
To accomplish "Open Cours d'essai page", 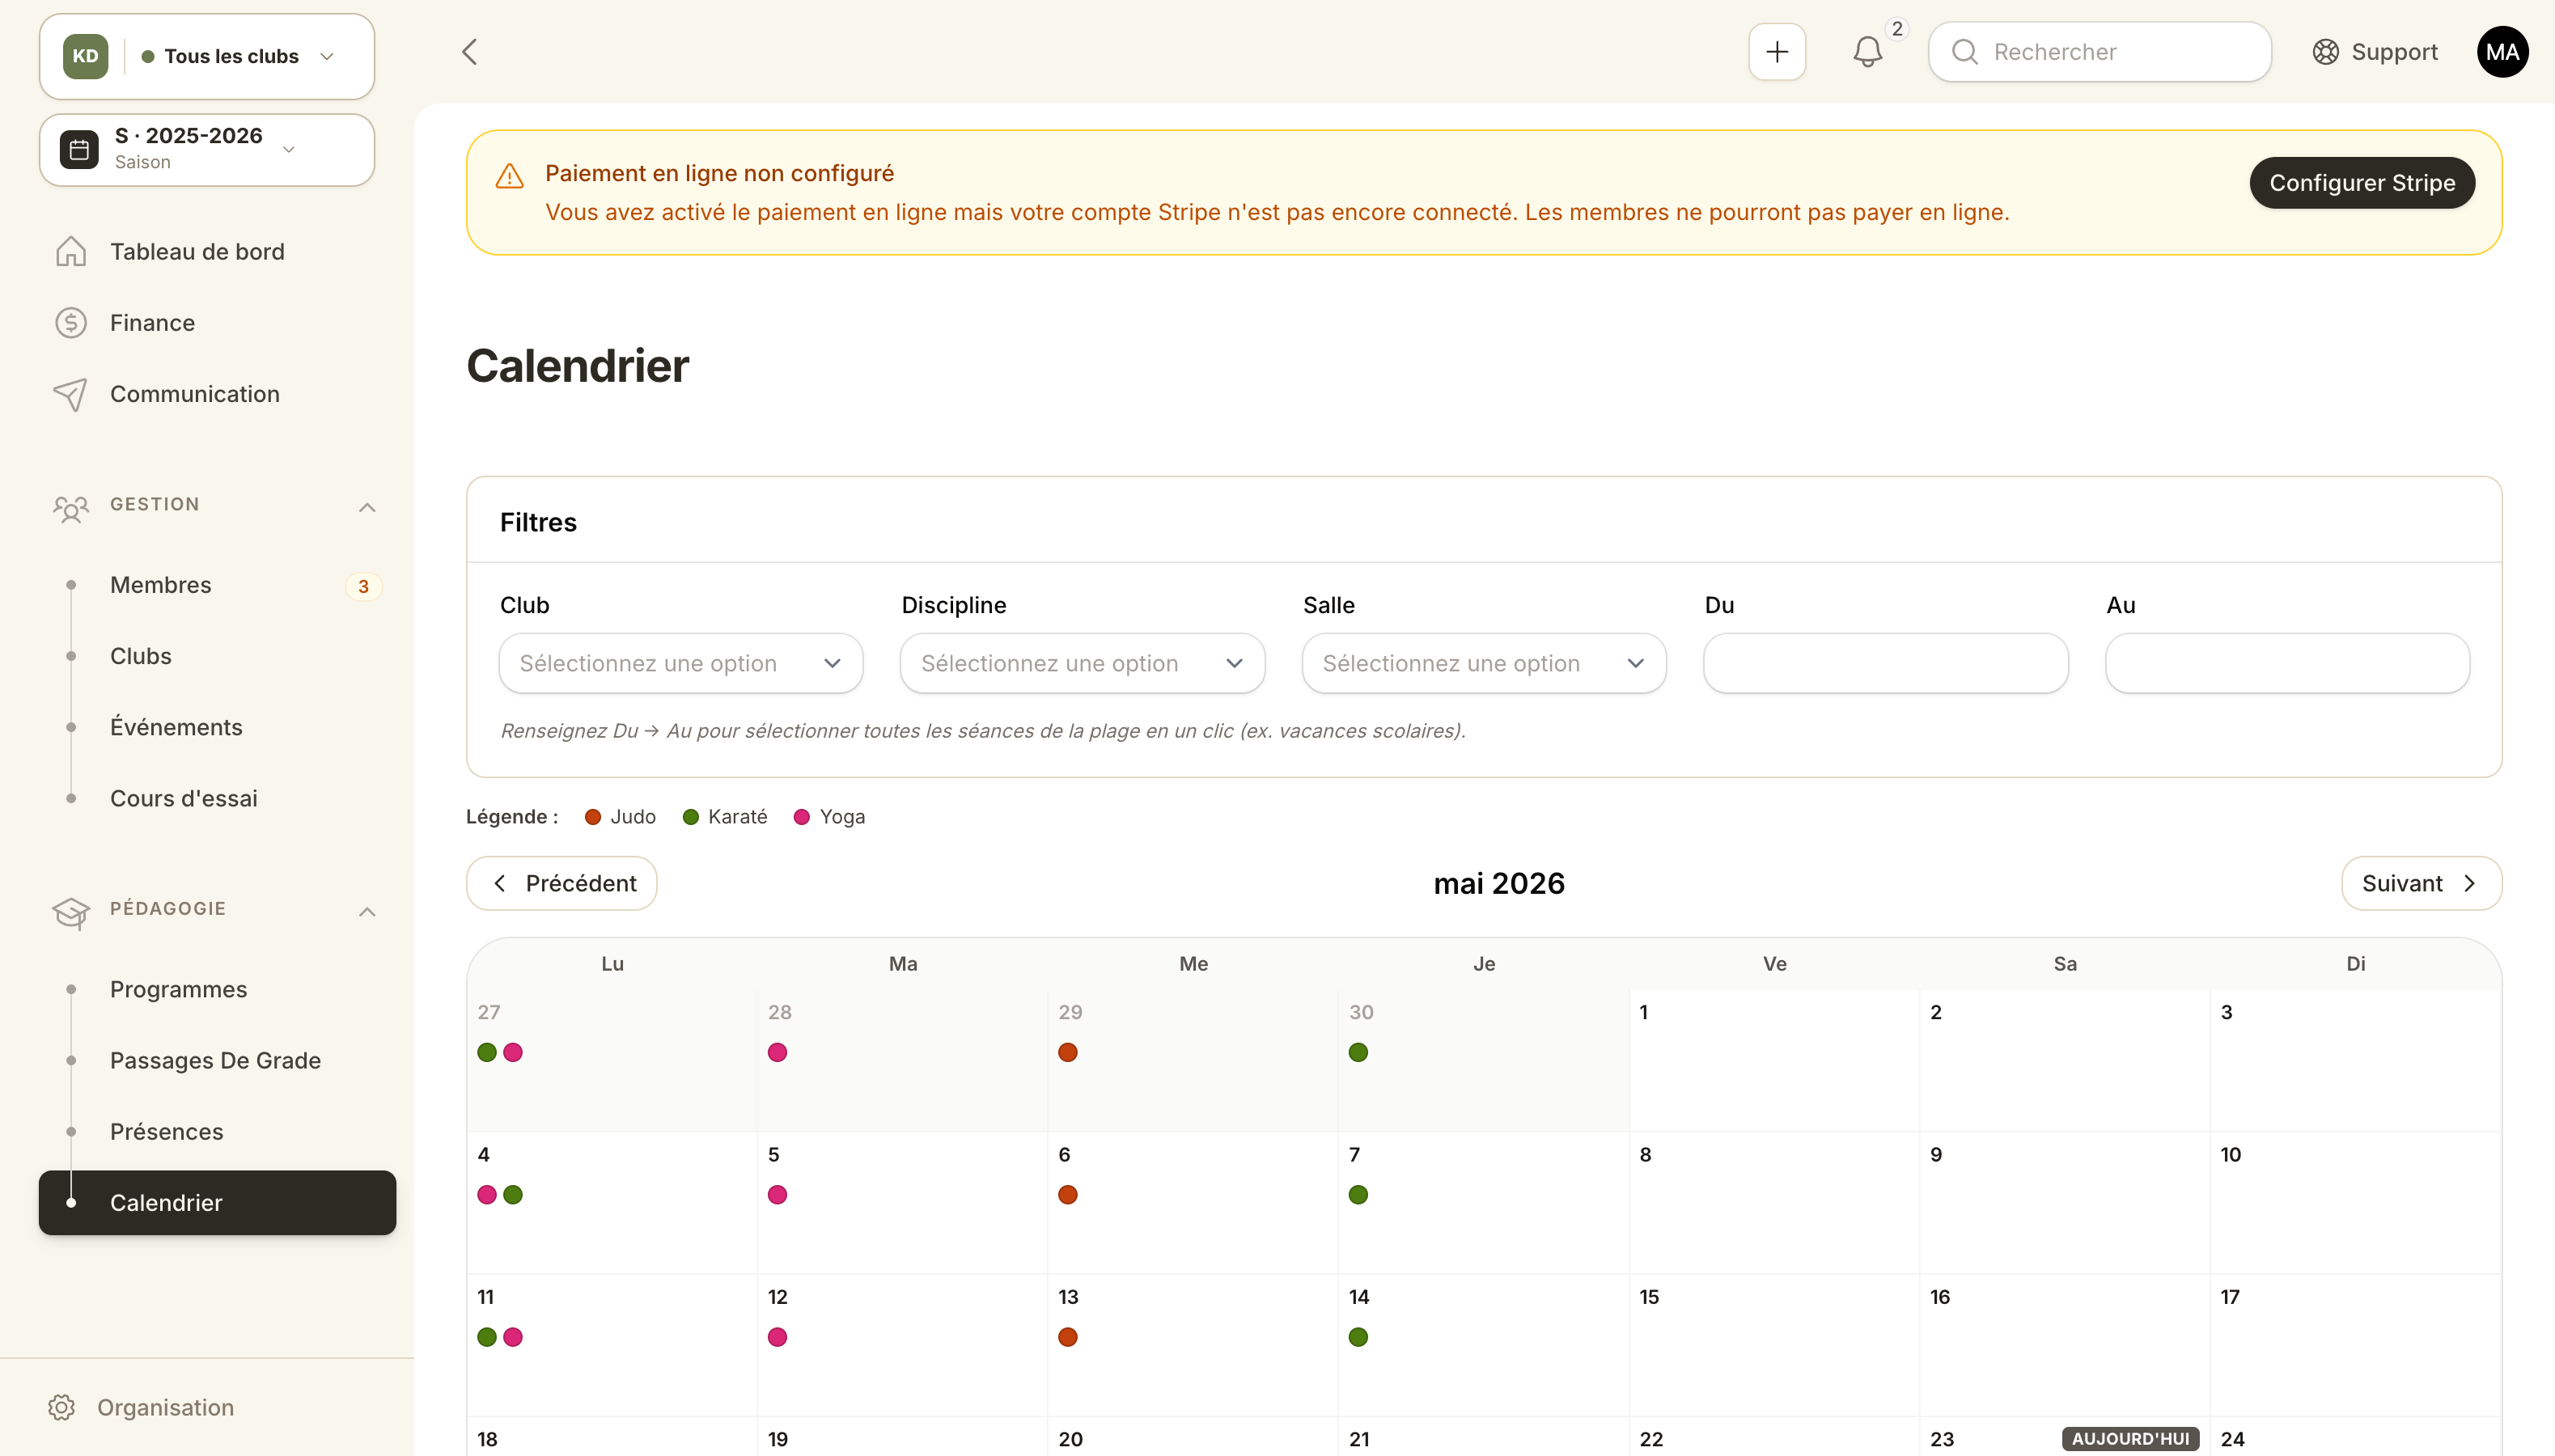I will [217, 798].
